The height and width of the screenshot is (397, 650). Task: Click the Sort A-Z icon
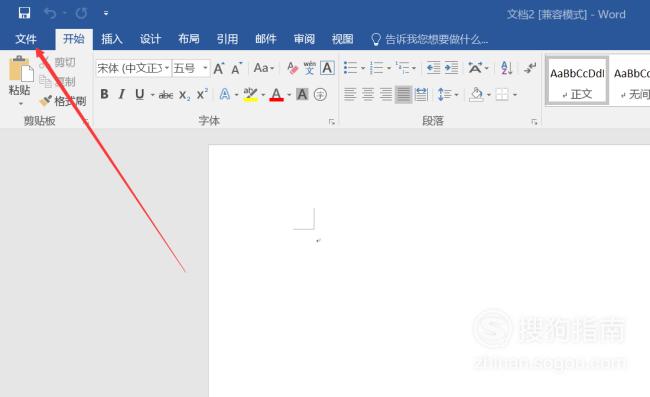tap(507, 68)
